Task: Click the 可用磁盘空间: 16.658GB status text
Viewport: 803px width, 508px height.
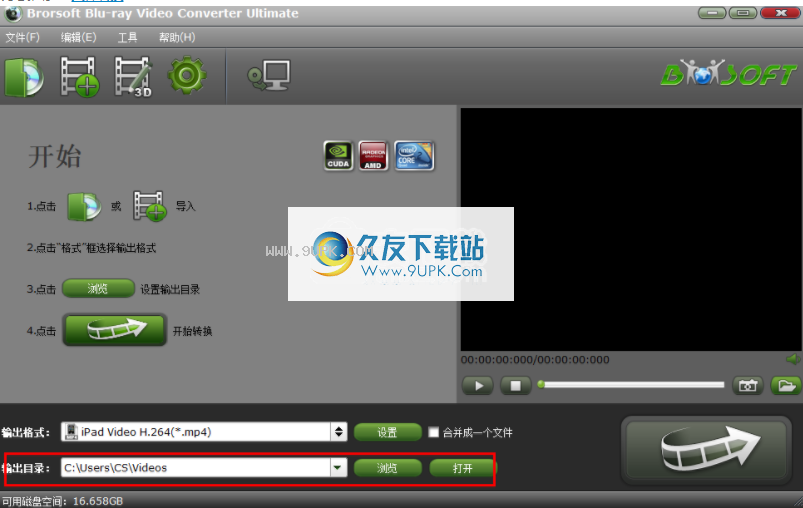Action: tap(62, 501)
